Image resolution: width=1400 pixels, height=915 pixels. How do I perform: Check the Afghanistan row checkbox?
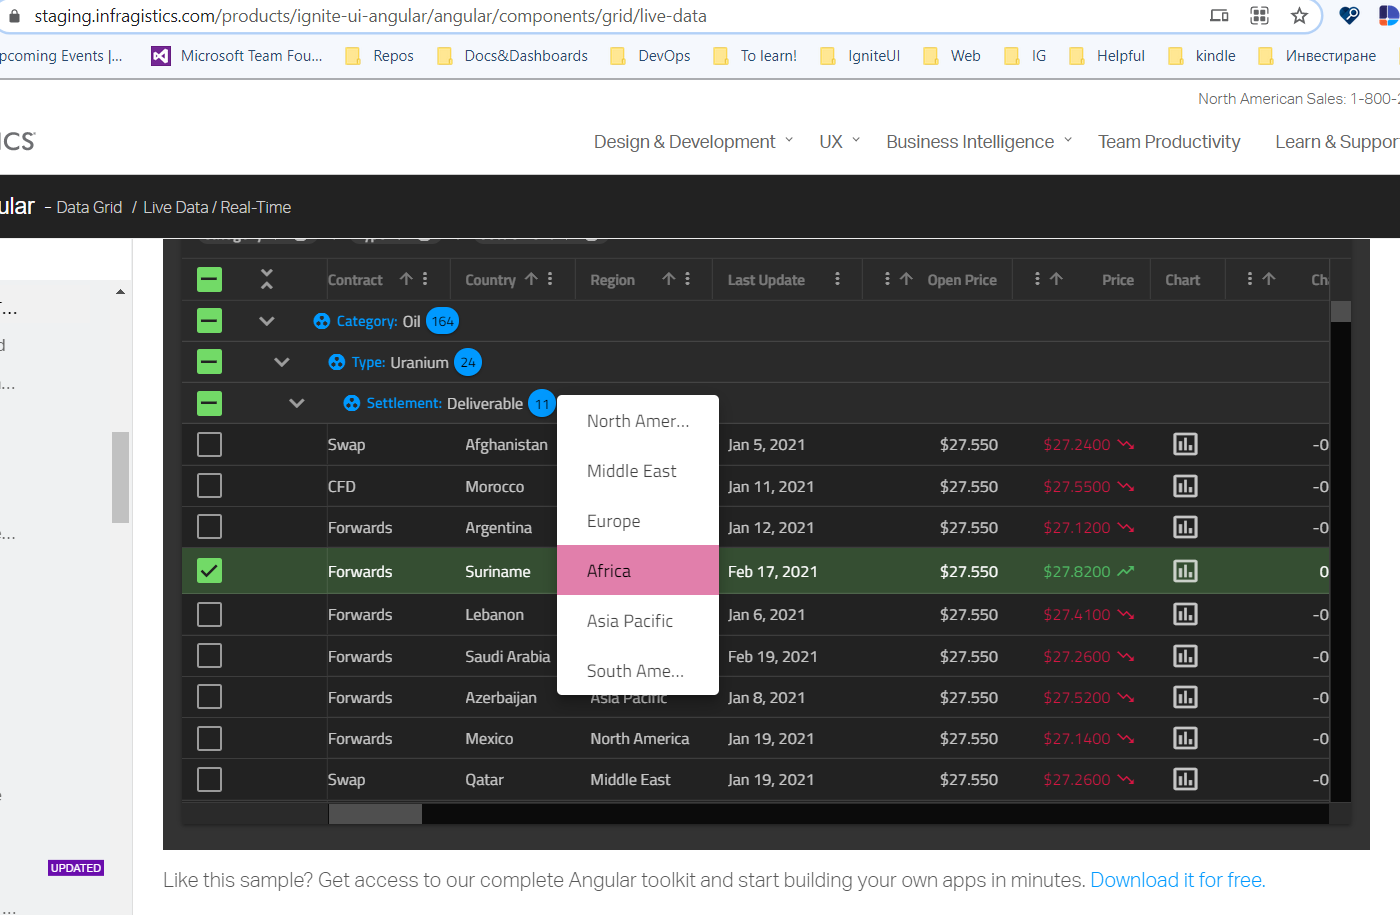coord(209,444)
